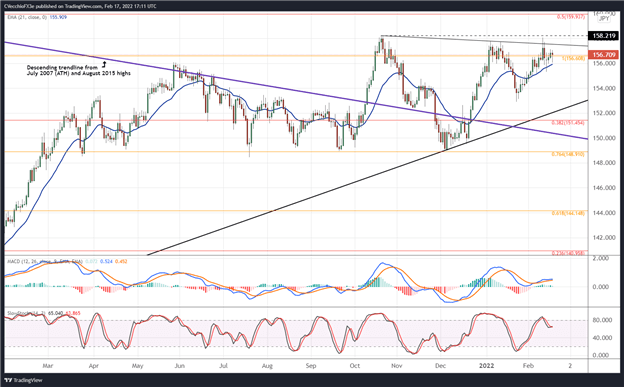The height and width of the screenshot is (387, 624).
Task: Click the 158.219 black price label
Action: [604, 36]
